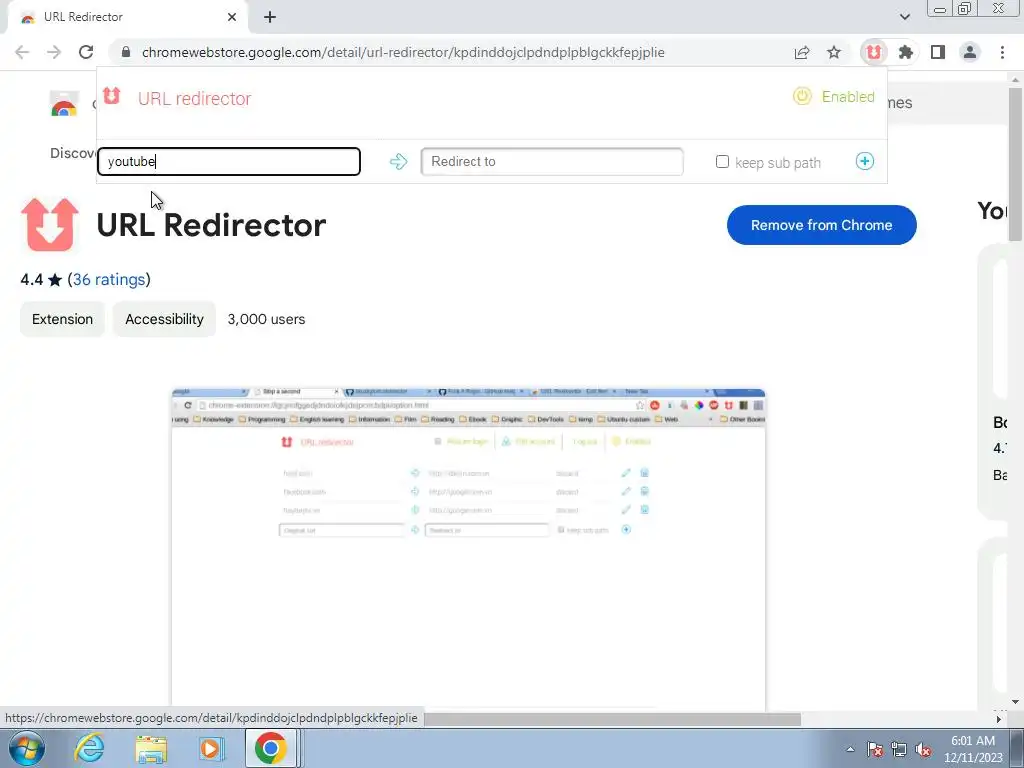The image size is (1024, 768).
Task: Click the URL redirector logo in the popup header
Action: coord(112,97)
